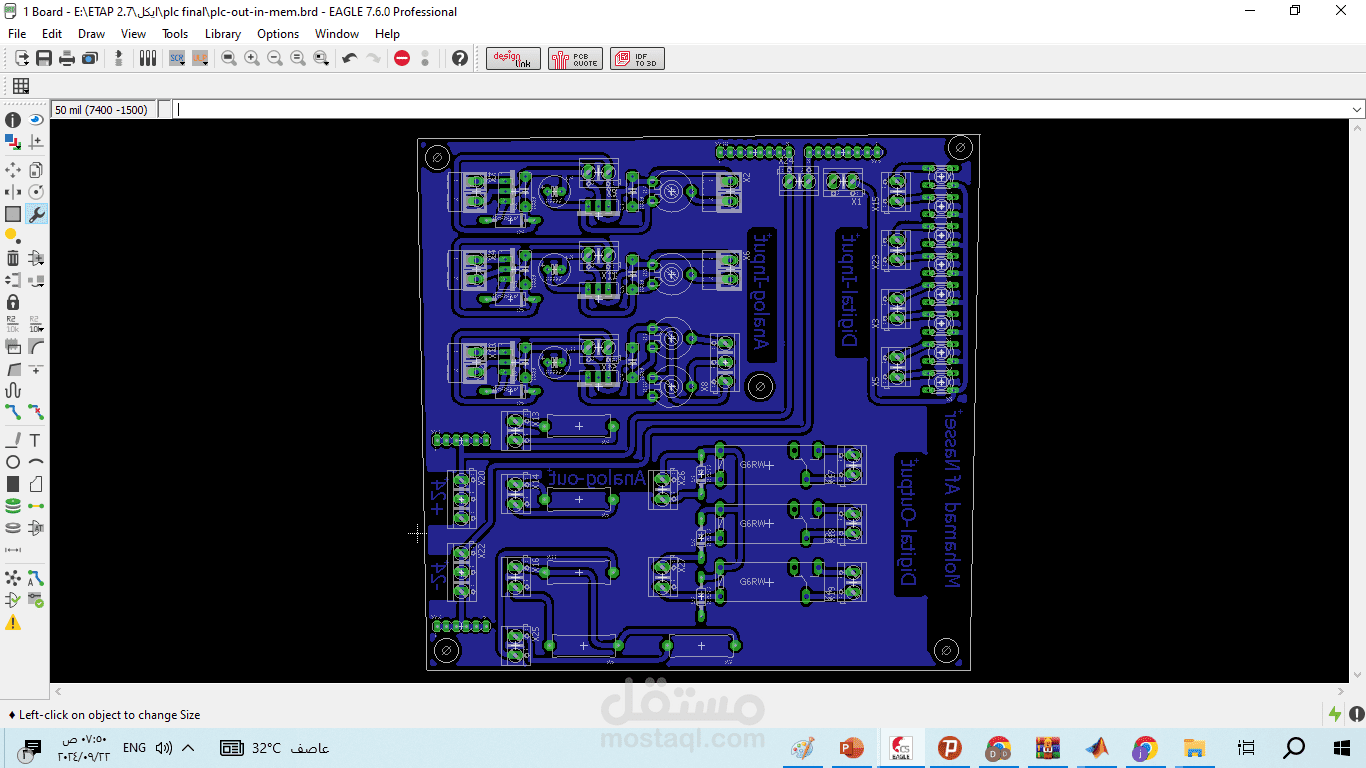
Task: Select the Value tool
Action: pyautogui.click(x=36, y=324)
